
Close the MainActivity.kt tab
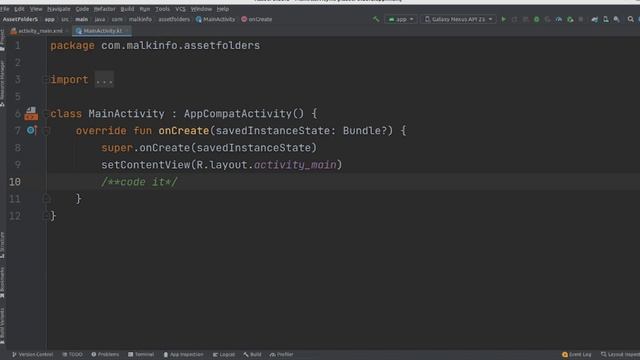(x=127, y=31)
